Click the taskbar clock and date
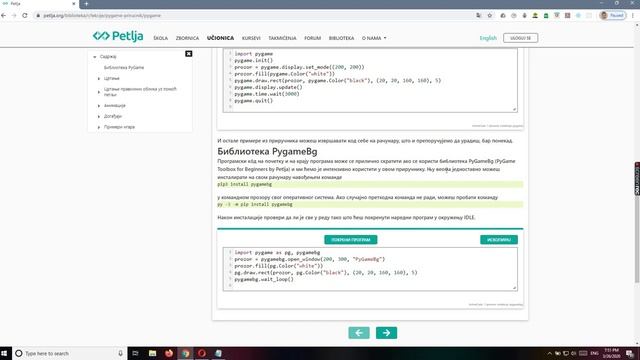 pos(611,353)
